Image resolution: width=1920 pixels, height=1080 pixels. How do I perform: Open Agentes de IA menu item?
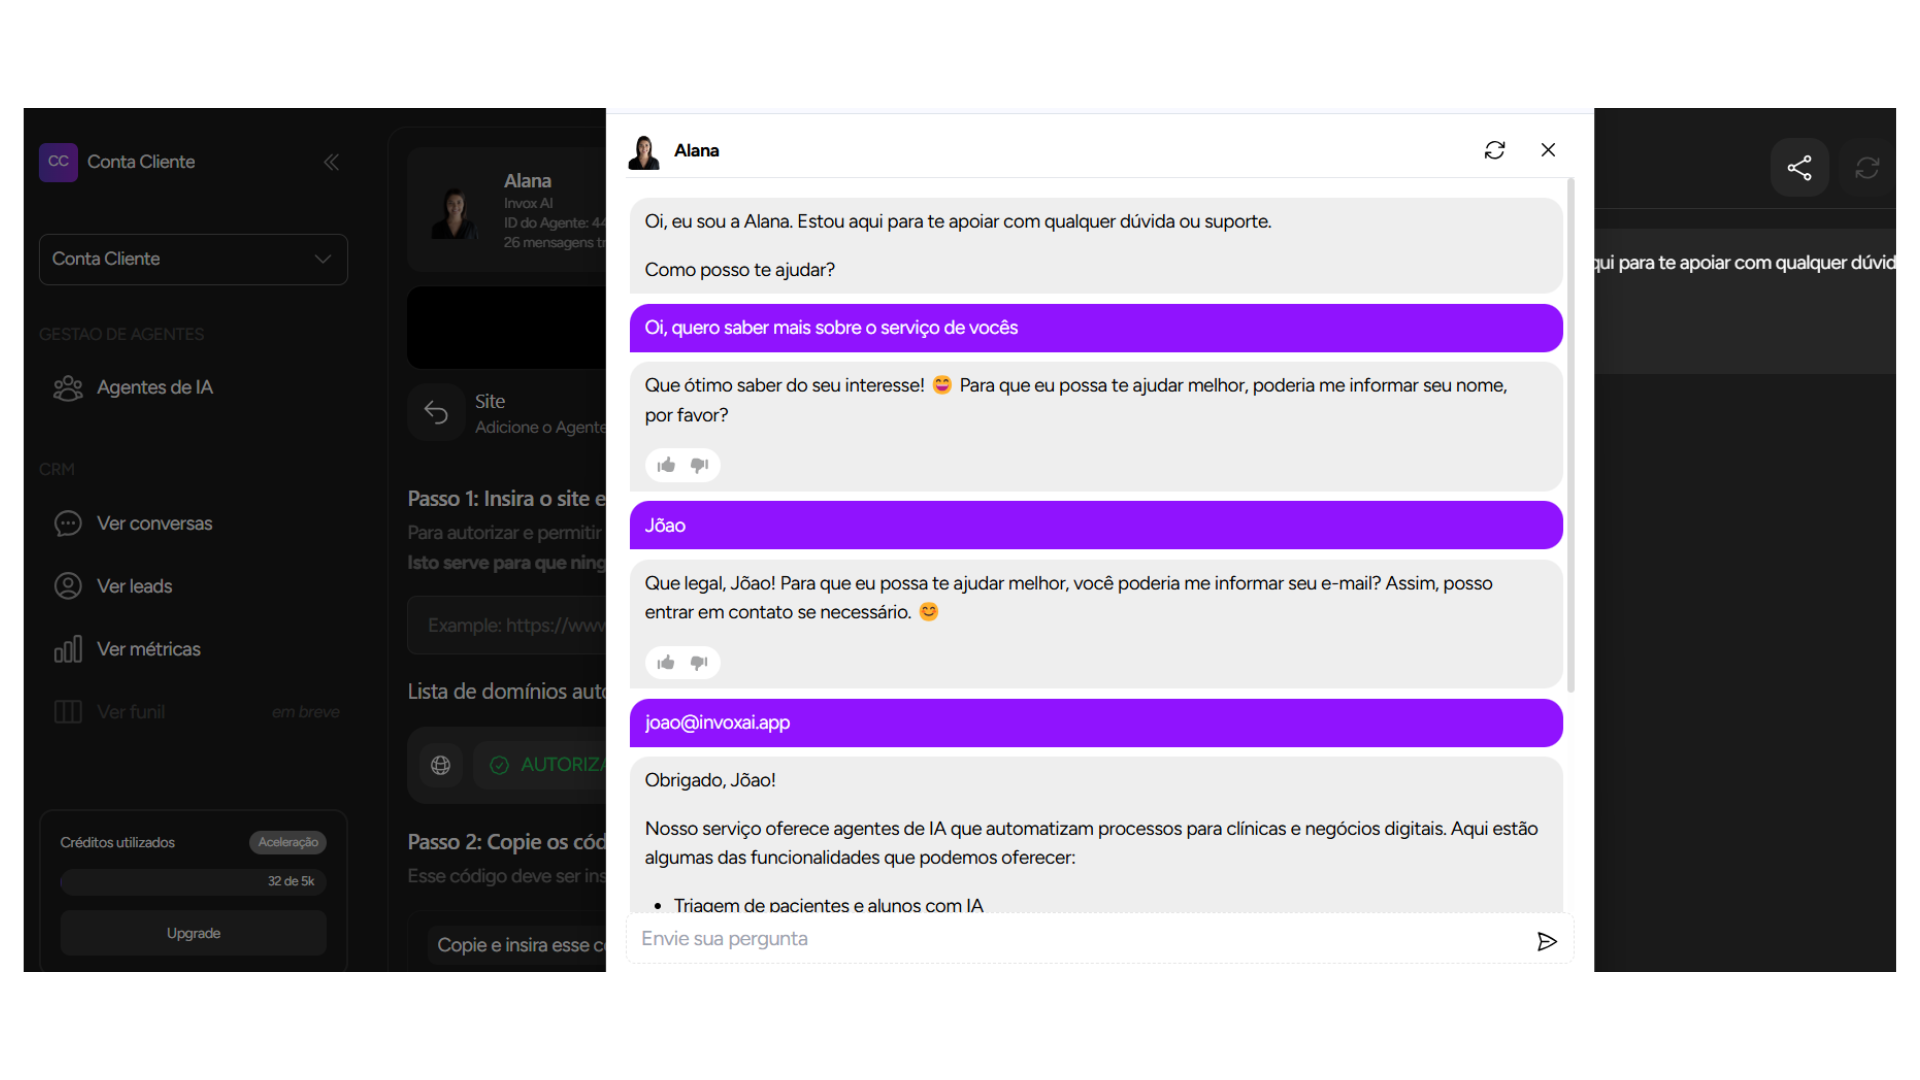click(x=154, y=388)
